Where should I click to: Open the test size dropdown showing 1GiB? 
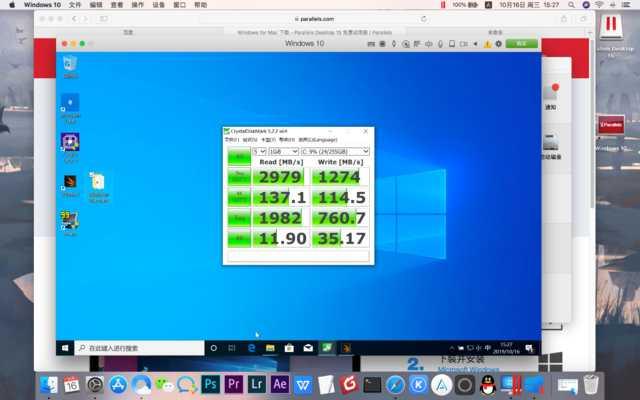pos(283,151)
